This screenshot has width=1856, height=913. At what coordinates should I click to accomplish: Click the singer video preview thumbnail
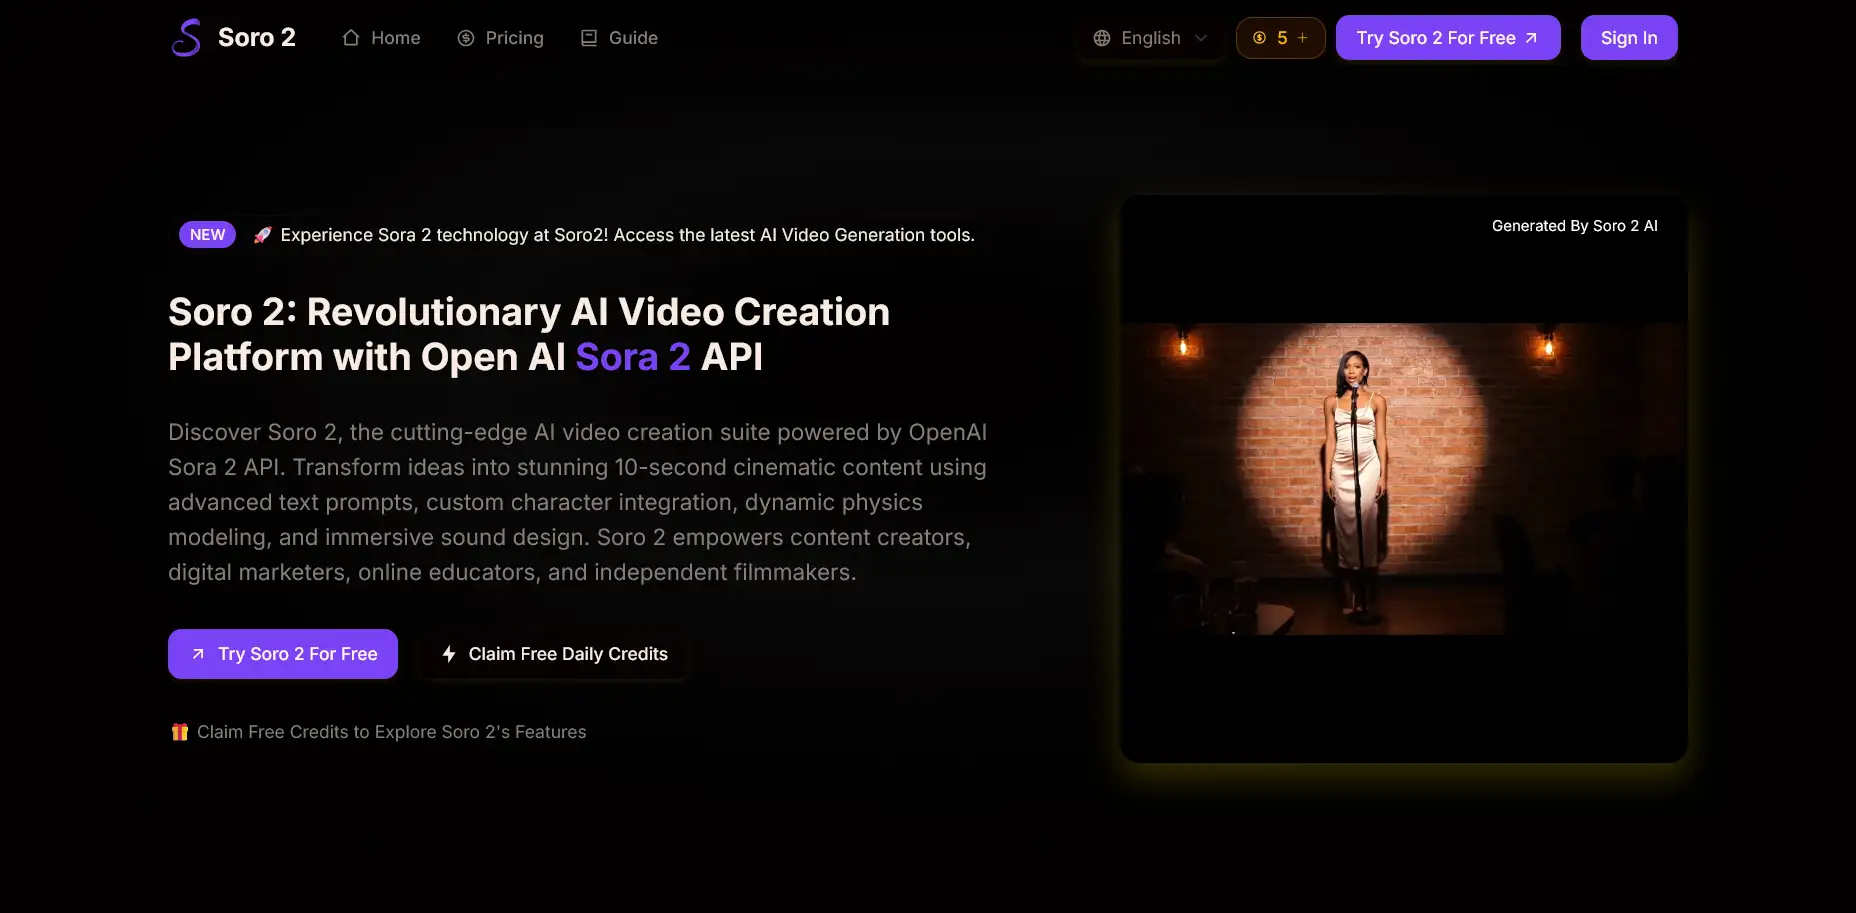pos(1403,478)
